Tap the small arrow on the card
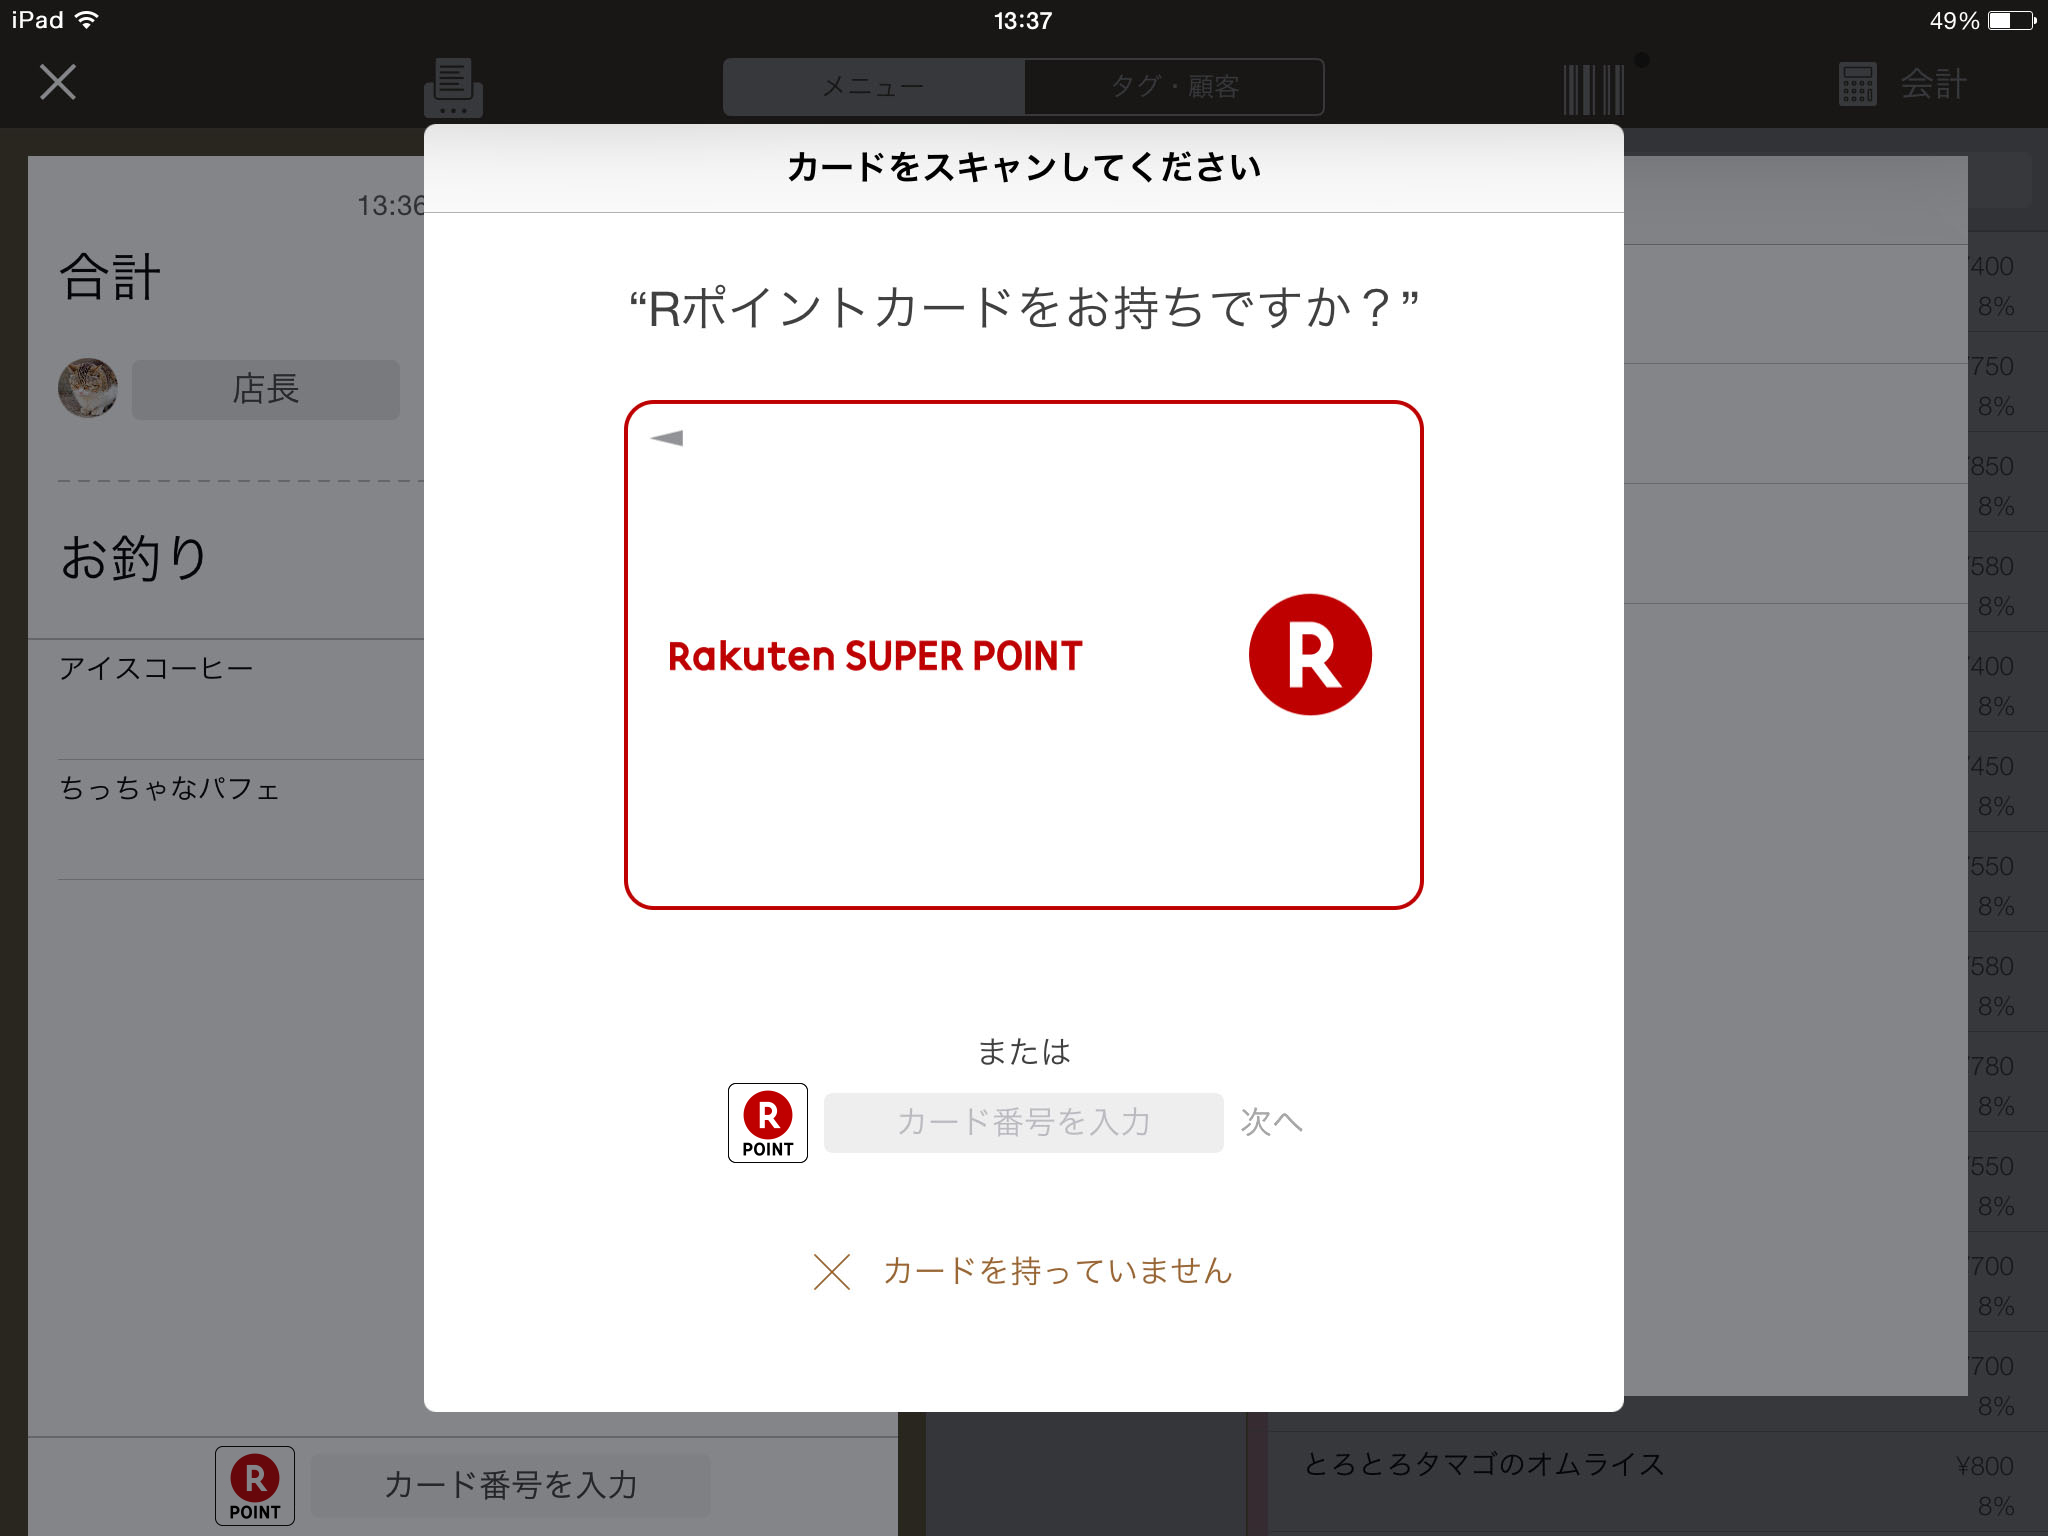Viewport: 2048px width, 1536px height. coord(667,438)
